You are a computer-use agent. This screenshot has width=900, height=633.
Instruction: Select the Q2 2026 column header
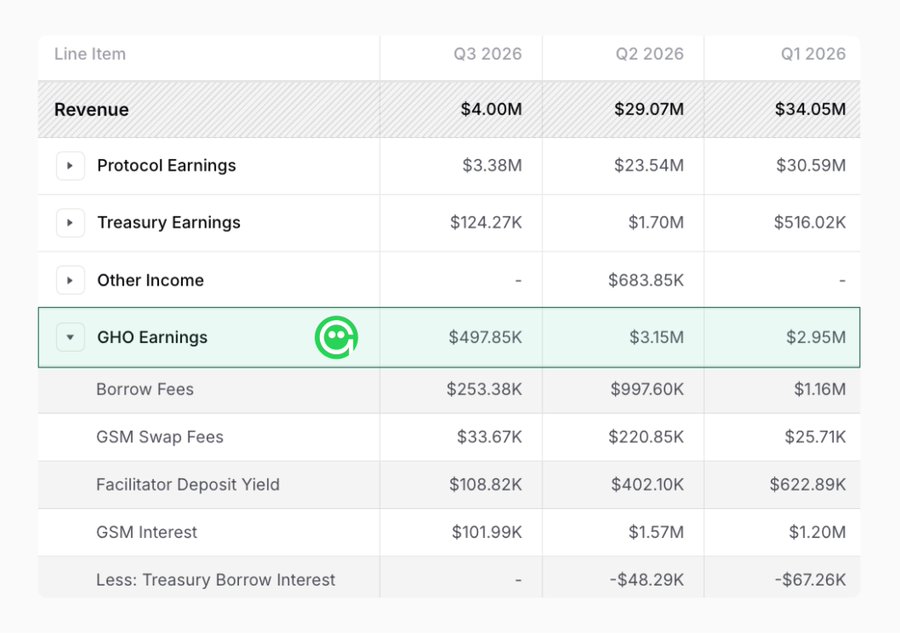click(x=649, y=54)
